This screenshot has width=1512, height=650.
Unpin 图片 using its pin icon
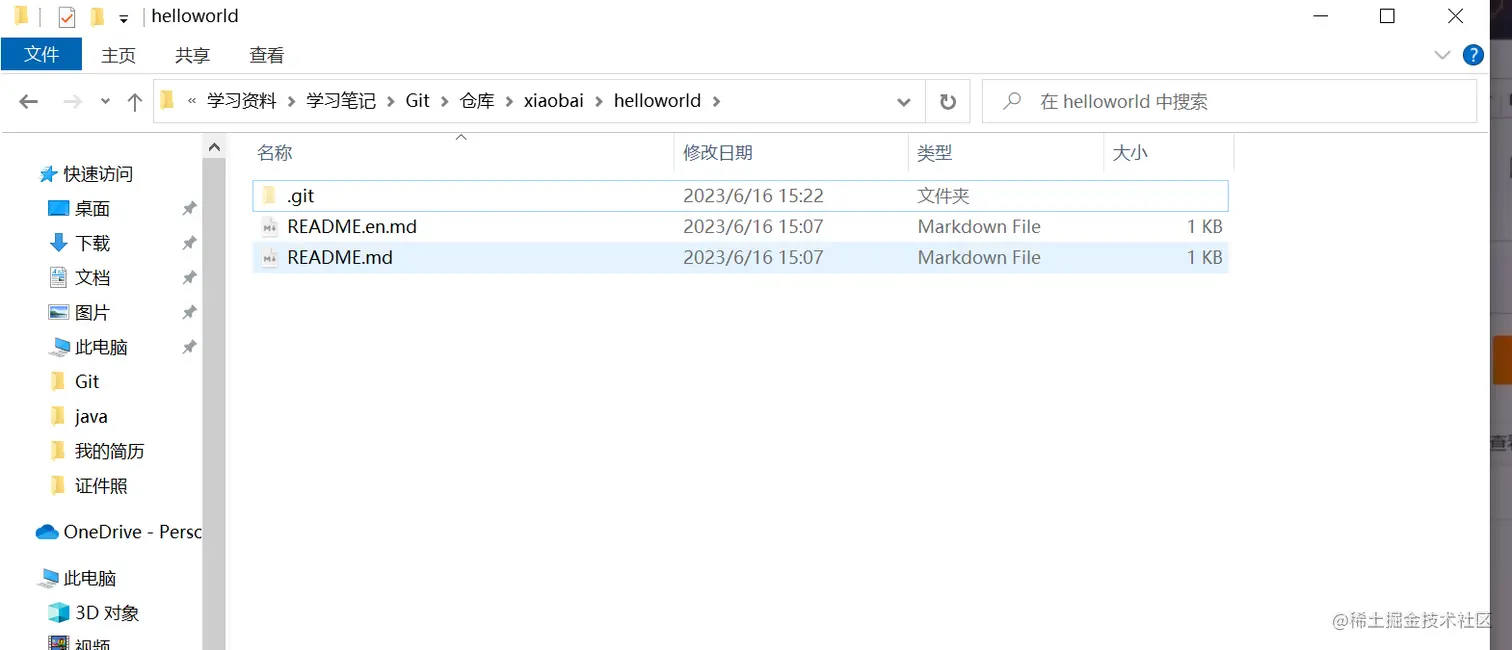pos(188,313)
